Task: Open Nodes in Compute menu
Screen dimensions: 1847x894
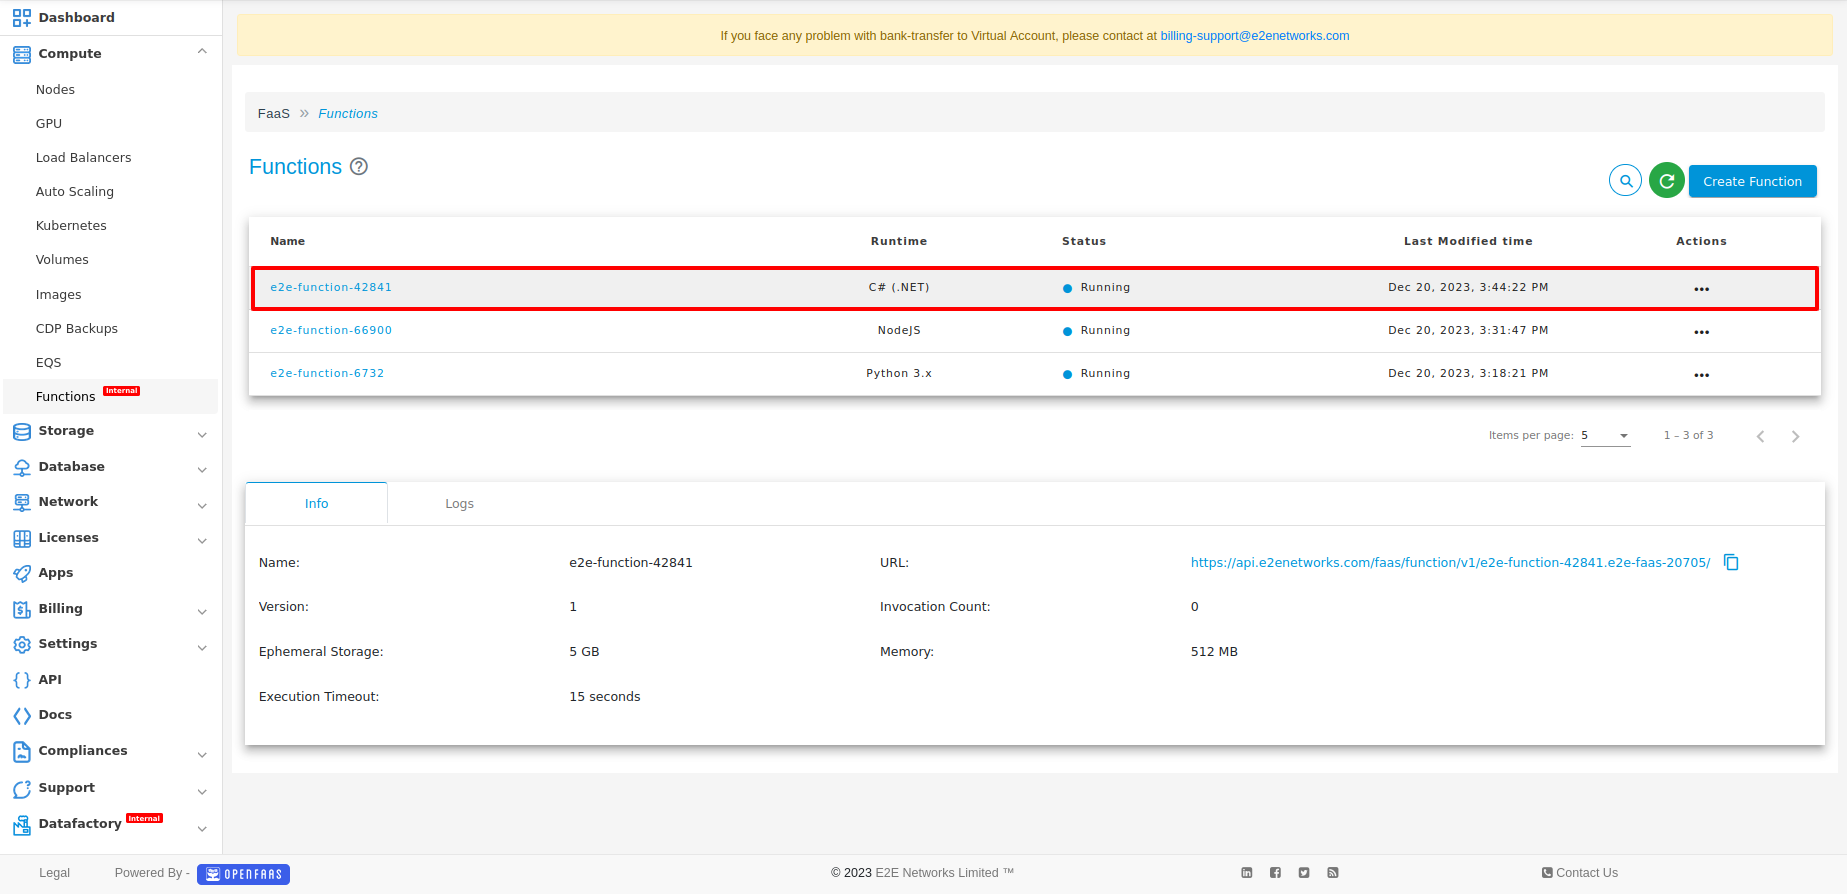Action: [x=55, y=90]
